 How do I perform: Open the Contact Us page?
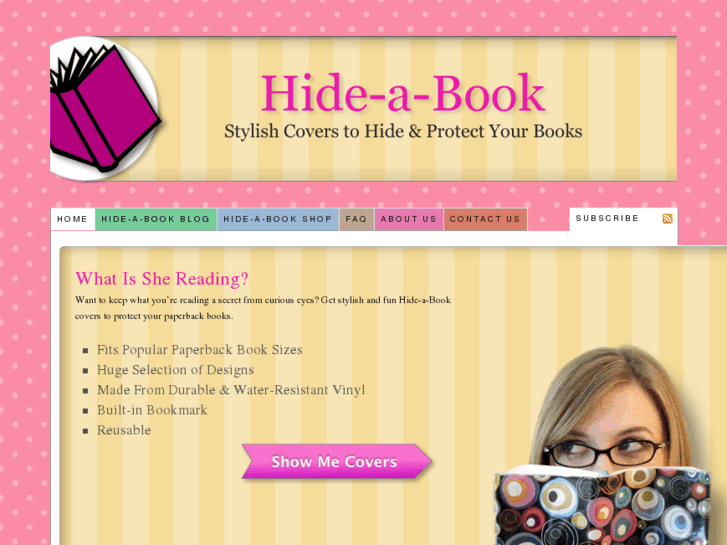point(485,219)
